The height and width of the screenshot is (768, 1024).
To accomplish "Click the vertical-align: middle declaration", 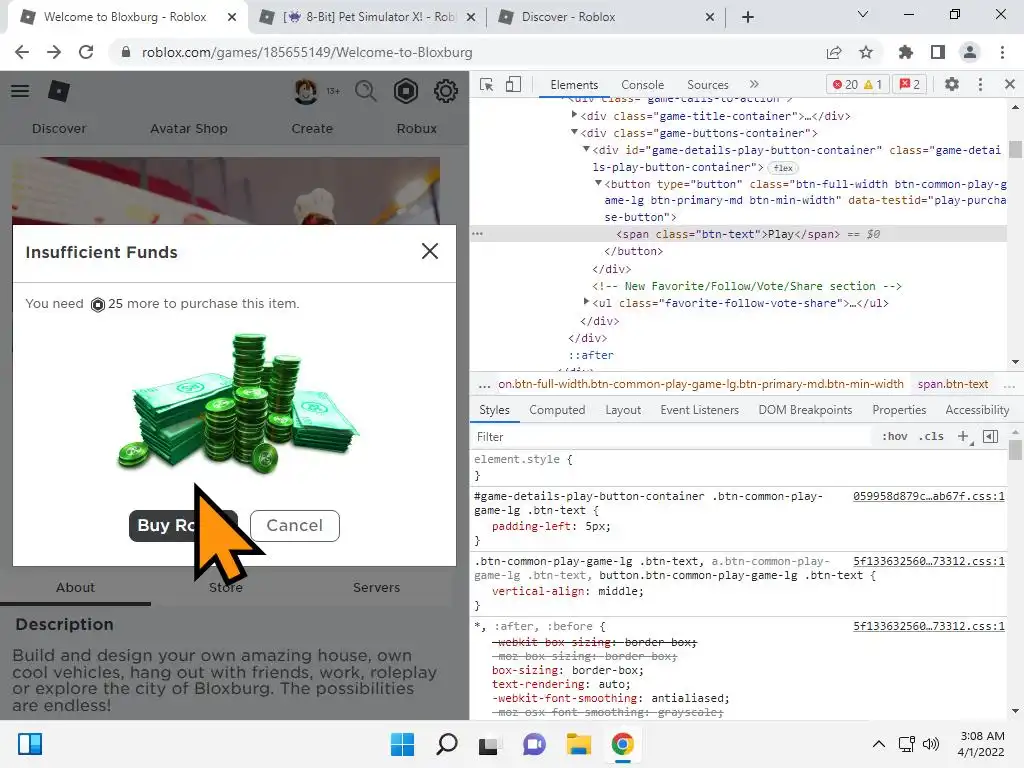I will click(x=568, y=591).
